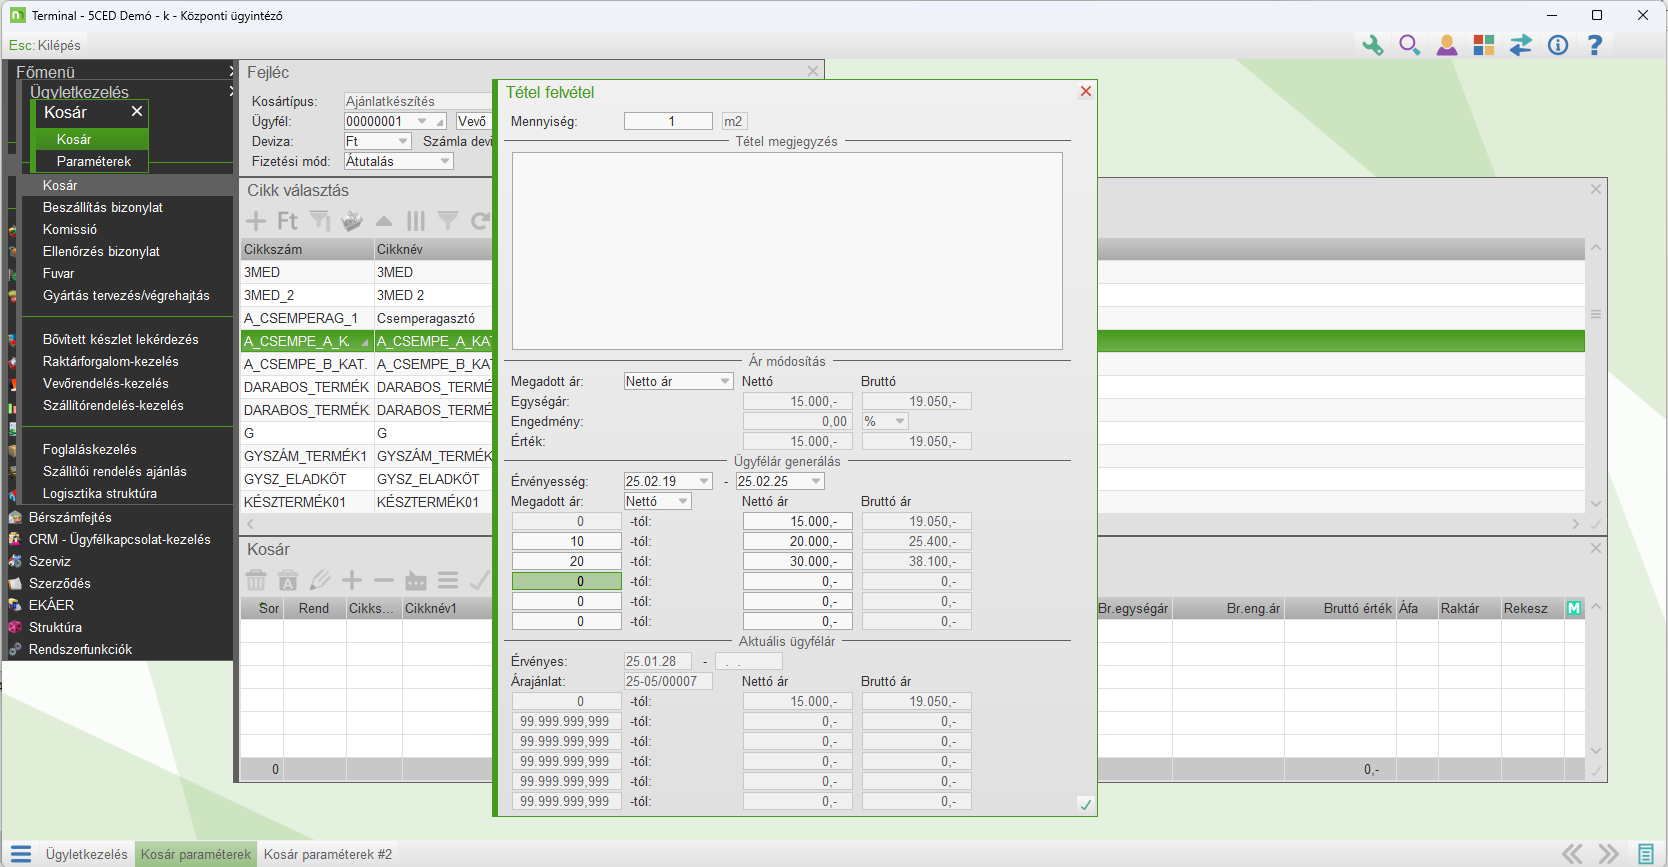Open the hamburger menu in bottom-left corner
The width and height of the screenshot is (1668, 867).
[x=21, y=854]
